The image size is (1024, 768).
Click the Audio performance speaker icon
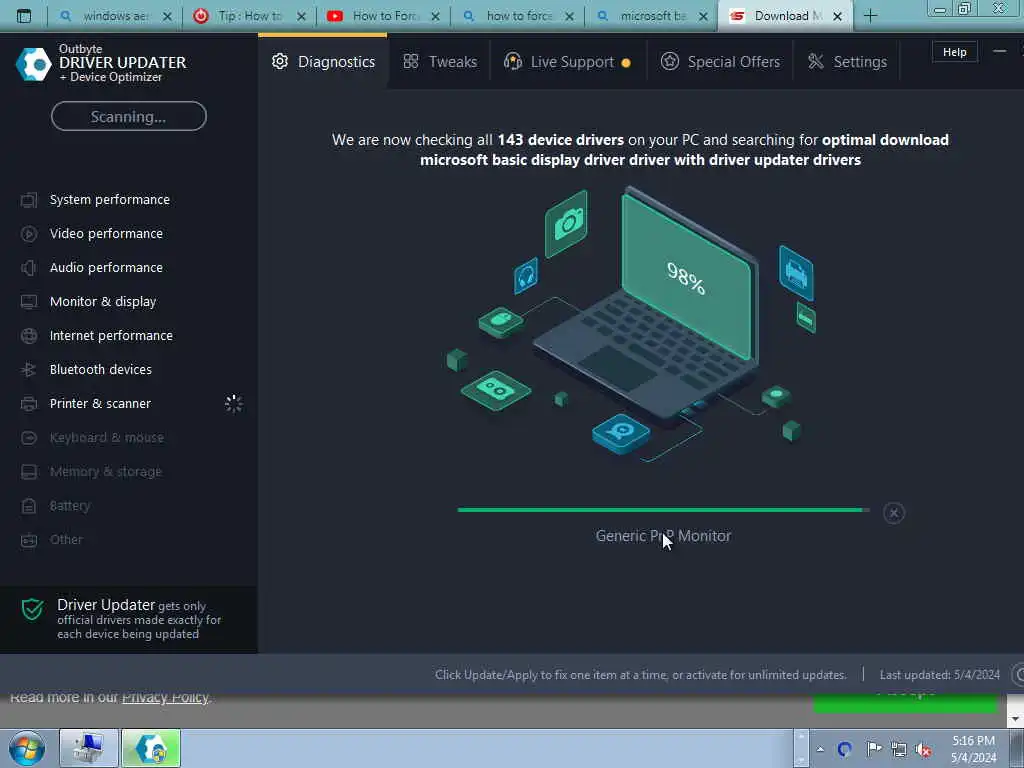point(29,268)
